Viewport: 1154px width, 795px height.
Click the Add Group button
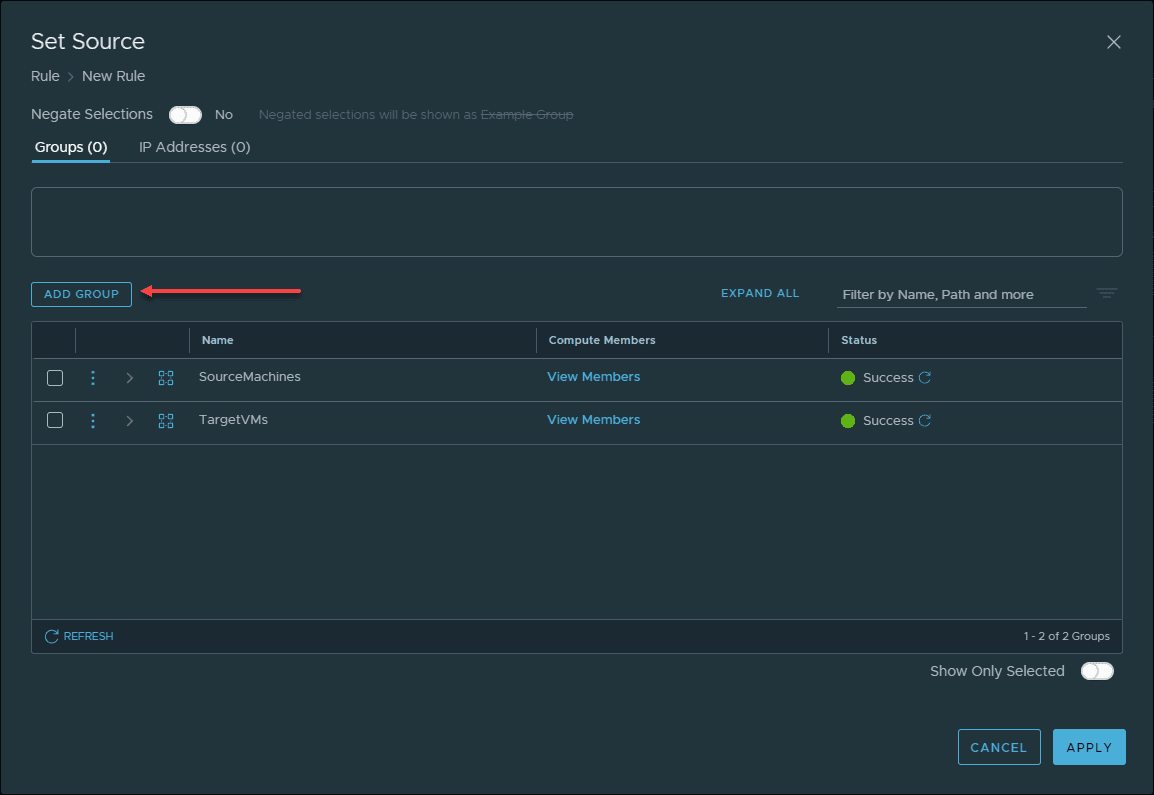tap(81, 294)
